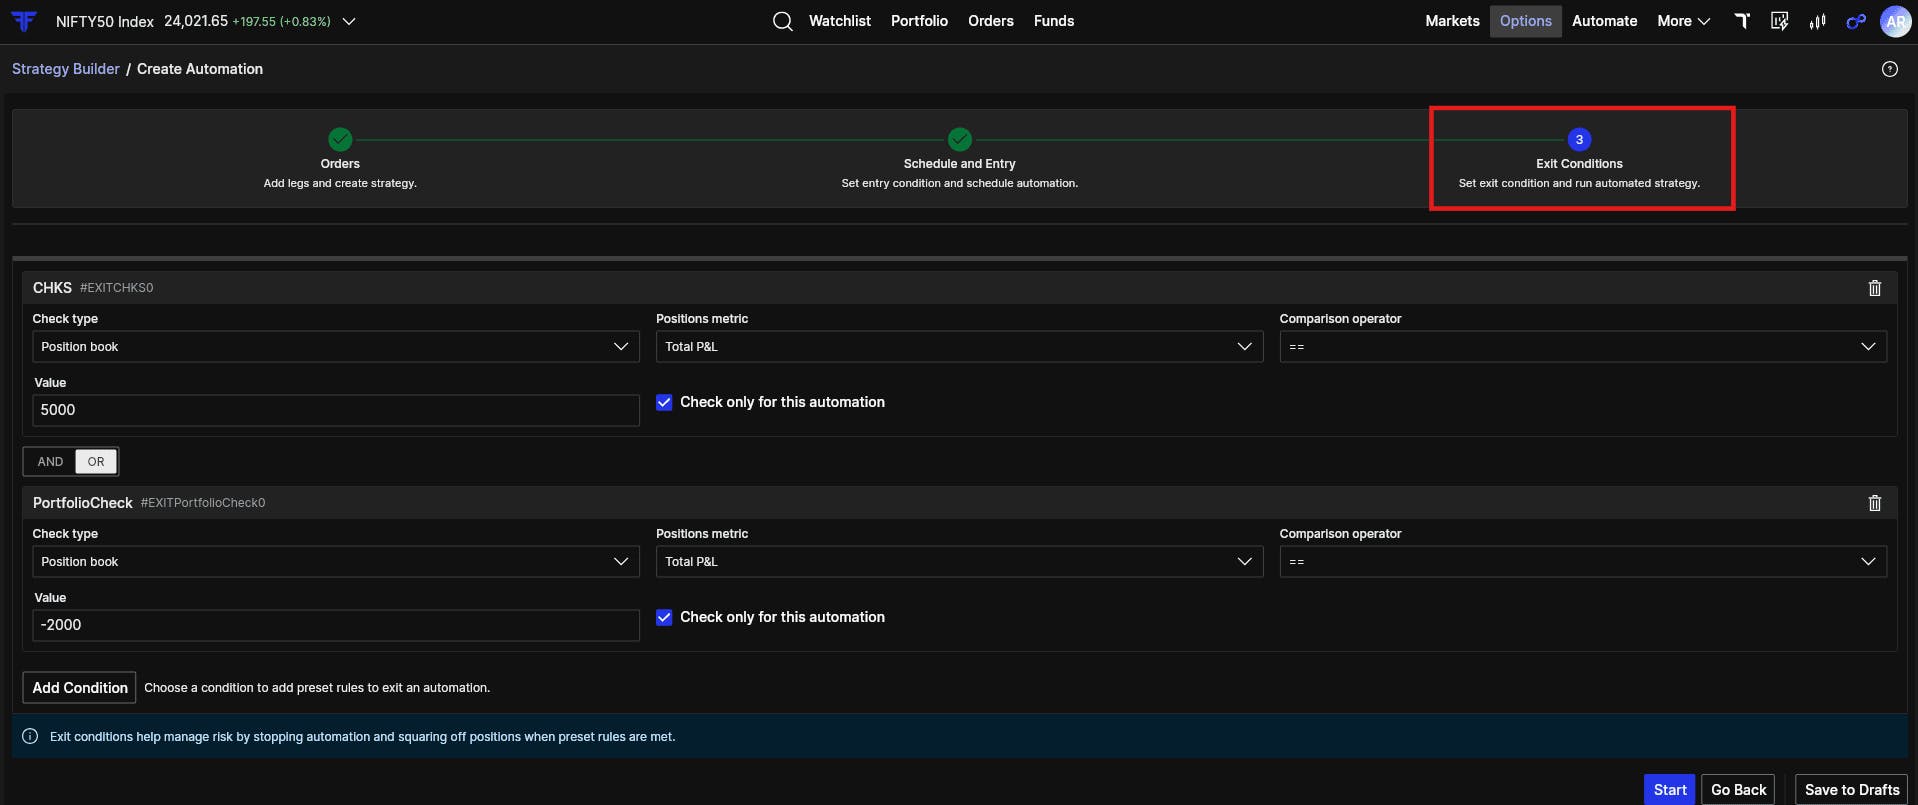Open the AR profile avatar
Viewport: 1918px width, 805px height.
[x=1895, y=21]
